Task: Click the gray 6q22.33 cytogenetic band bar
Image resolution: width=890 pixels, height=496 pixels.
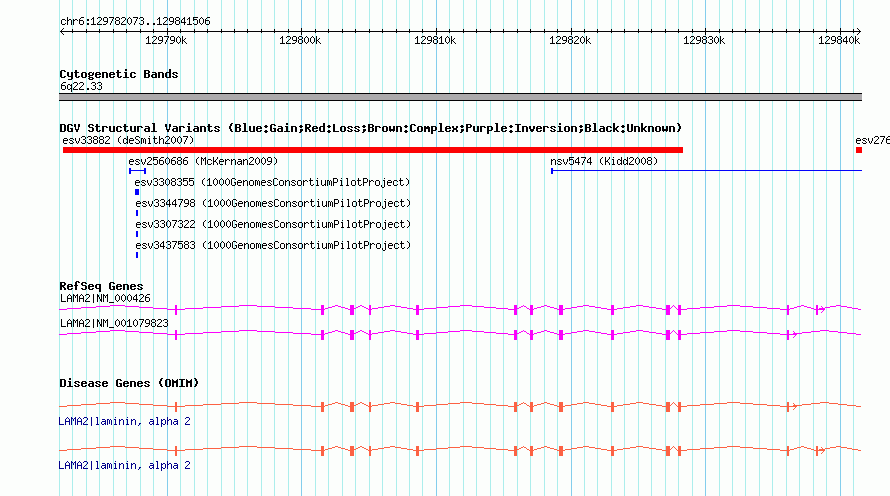Action: click(x=460, y=97)
